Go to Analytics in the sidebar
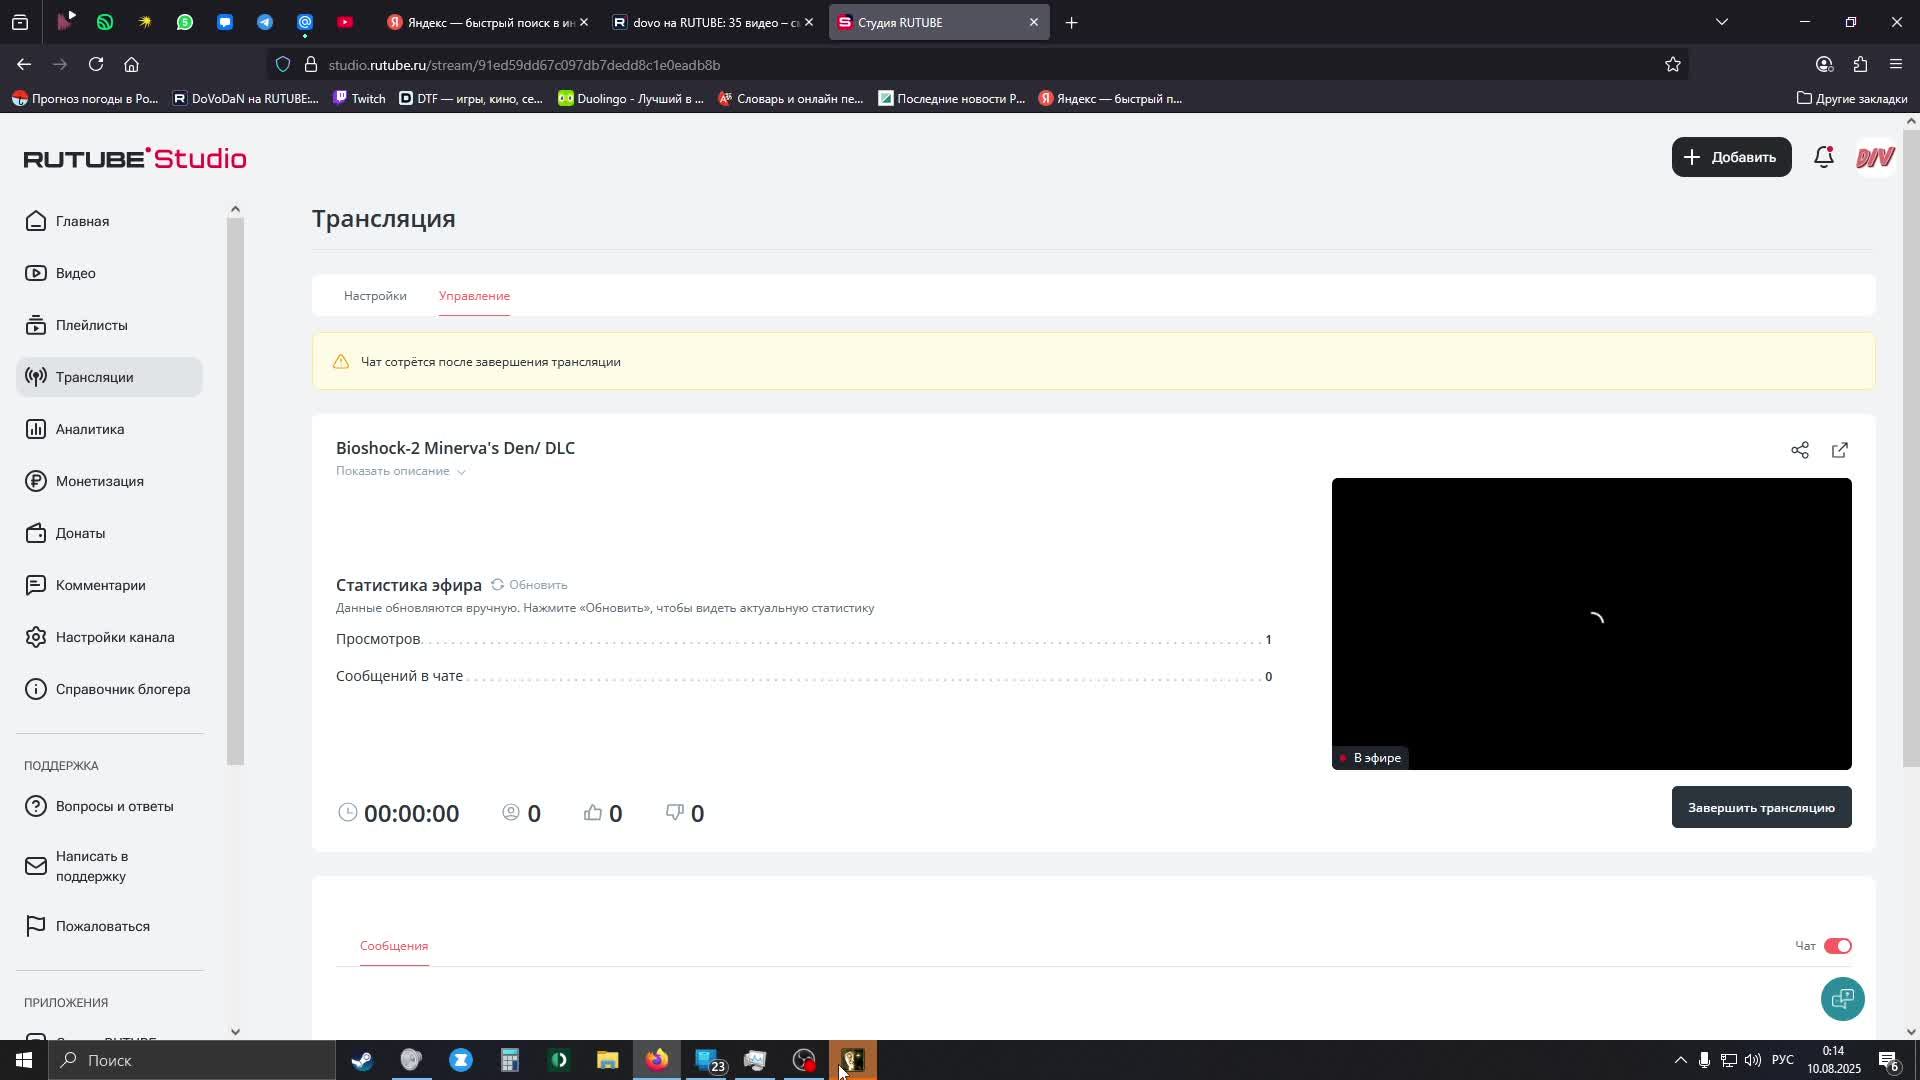The height and width of the screenshot is (1080, 1920). (89, 429)
